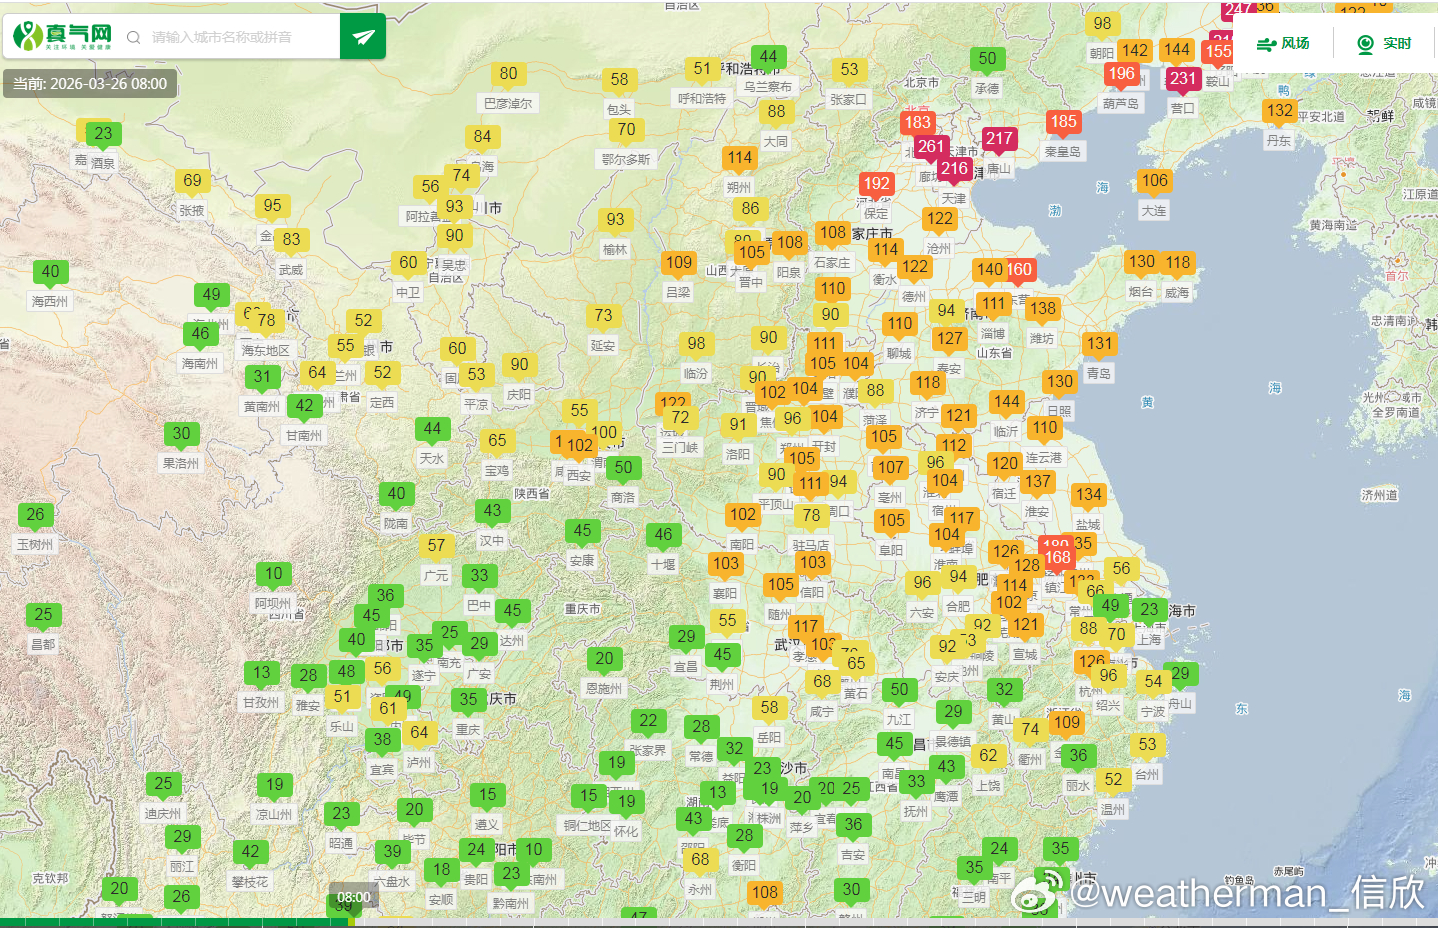Open the 阿坝州 marker showing 10
This screenshot has width=1438, height=928.
[x=273, y=575]
